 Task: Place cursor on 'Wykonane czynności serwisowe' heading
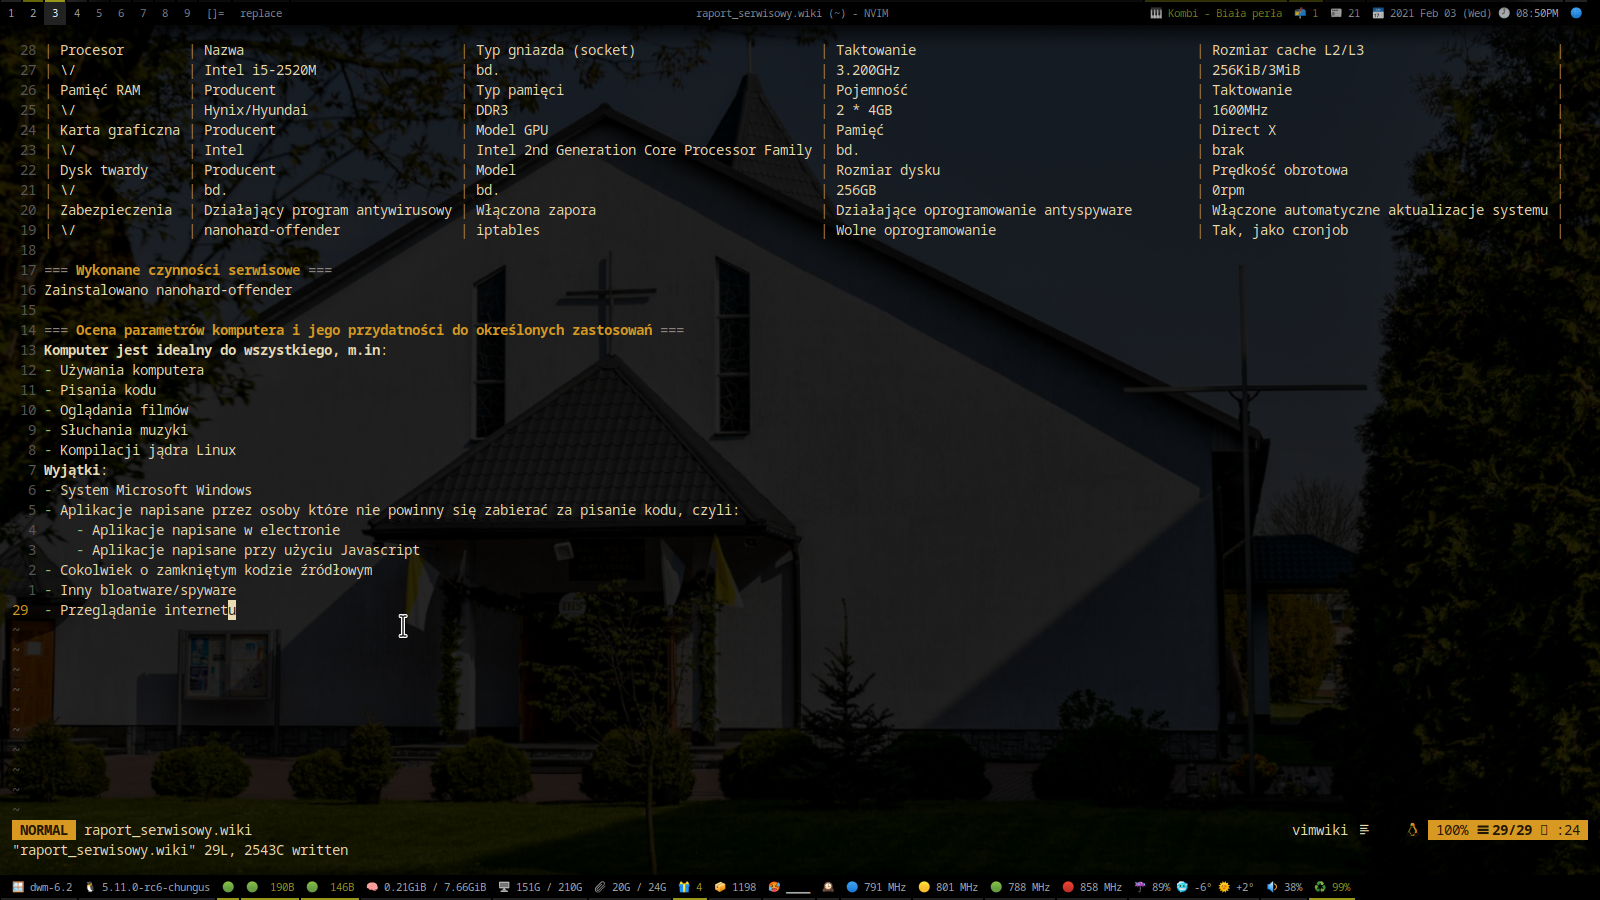point(188,270)
